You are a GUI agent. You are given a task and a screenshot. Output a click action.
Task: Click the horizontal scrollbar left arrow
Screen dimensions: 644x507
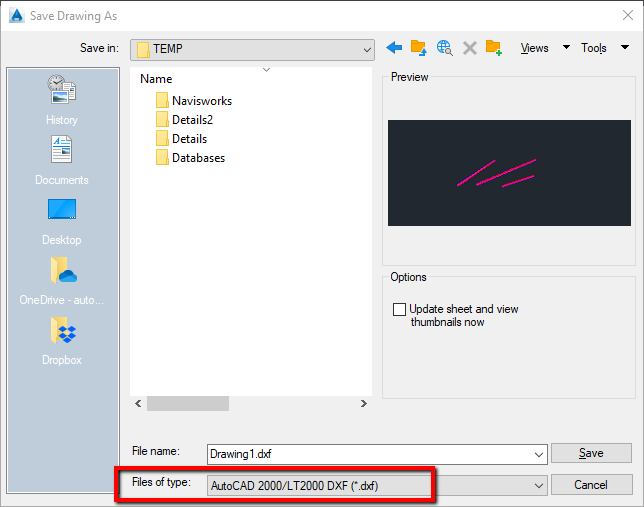(138, 403)
